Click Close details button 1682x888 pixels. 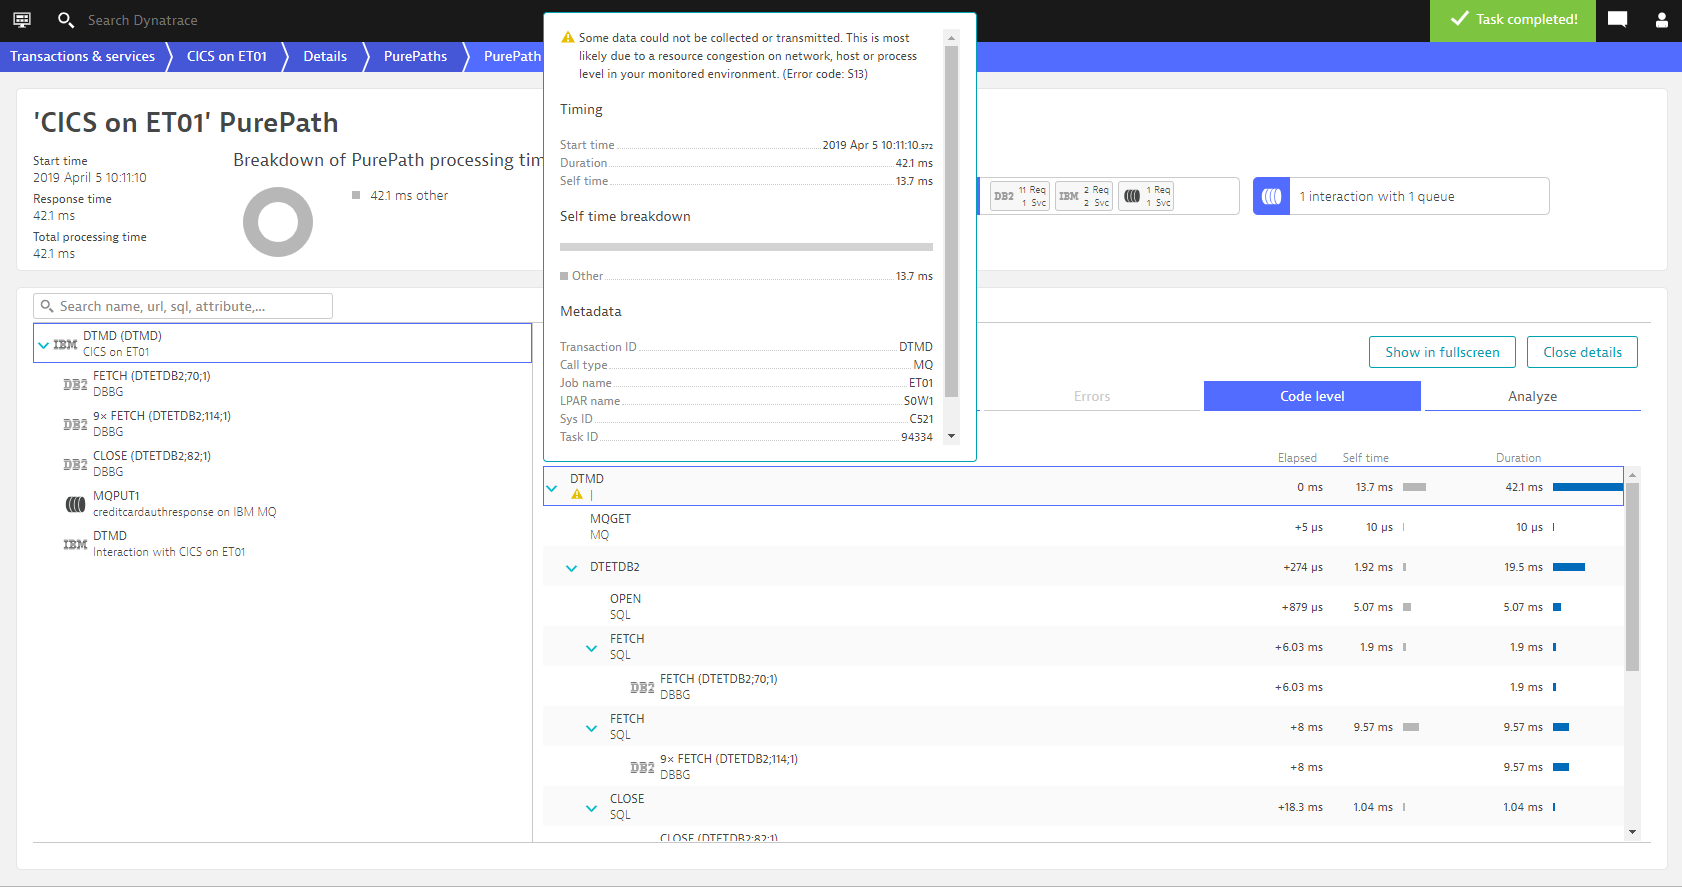point(1582,352)
